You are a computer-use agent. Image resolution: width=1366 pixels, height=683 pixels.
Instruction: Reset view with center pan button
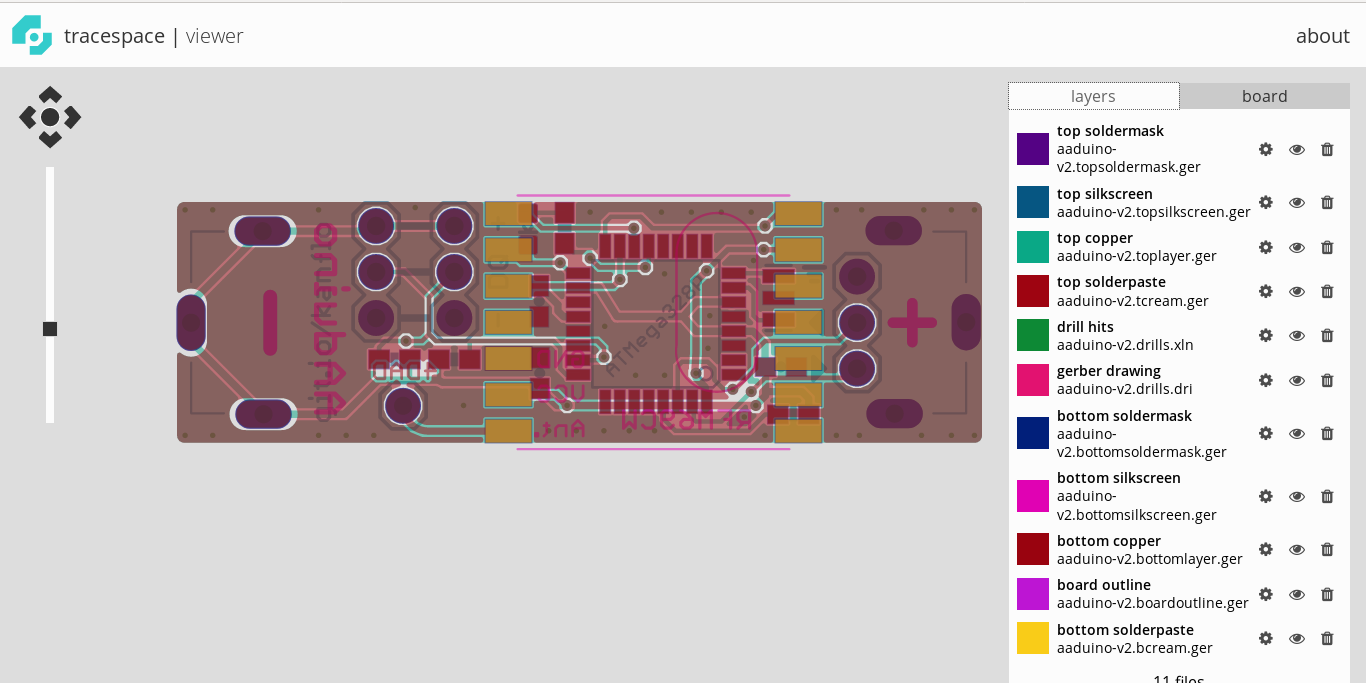(50, 117)
